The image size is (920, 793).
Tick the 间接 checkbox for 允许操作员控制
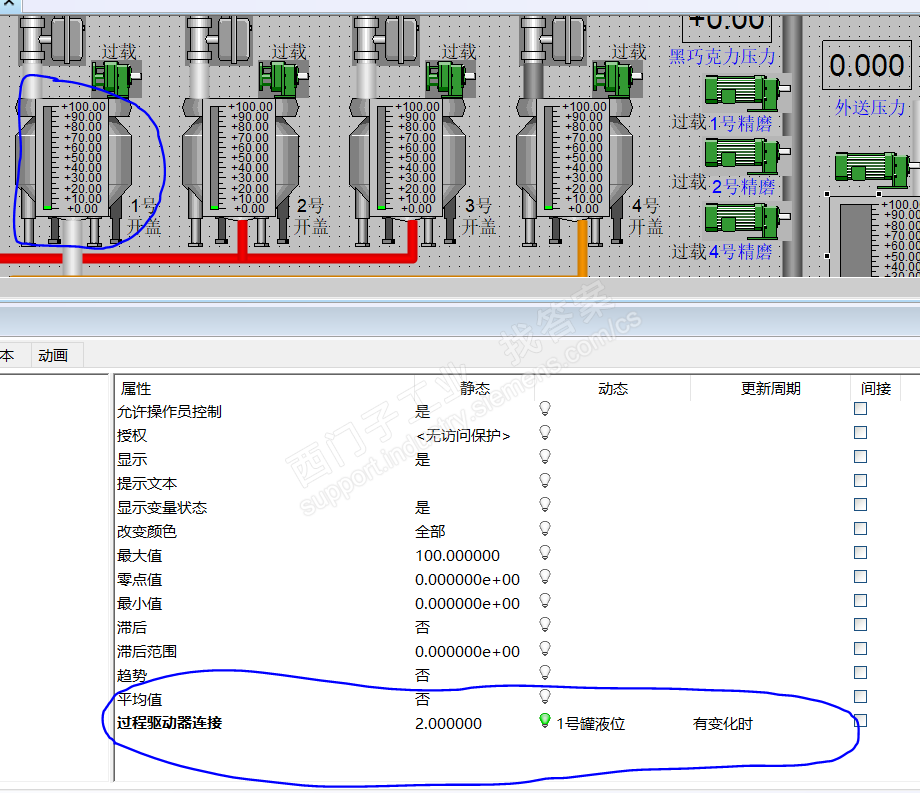(x=860, y=409)
